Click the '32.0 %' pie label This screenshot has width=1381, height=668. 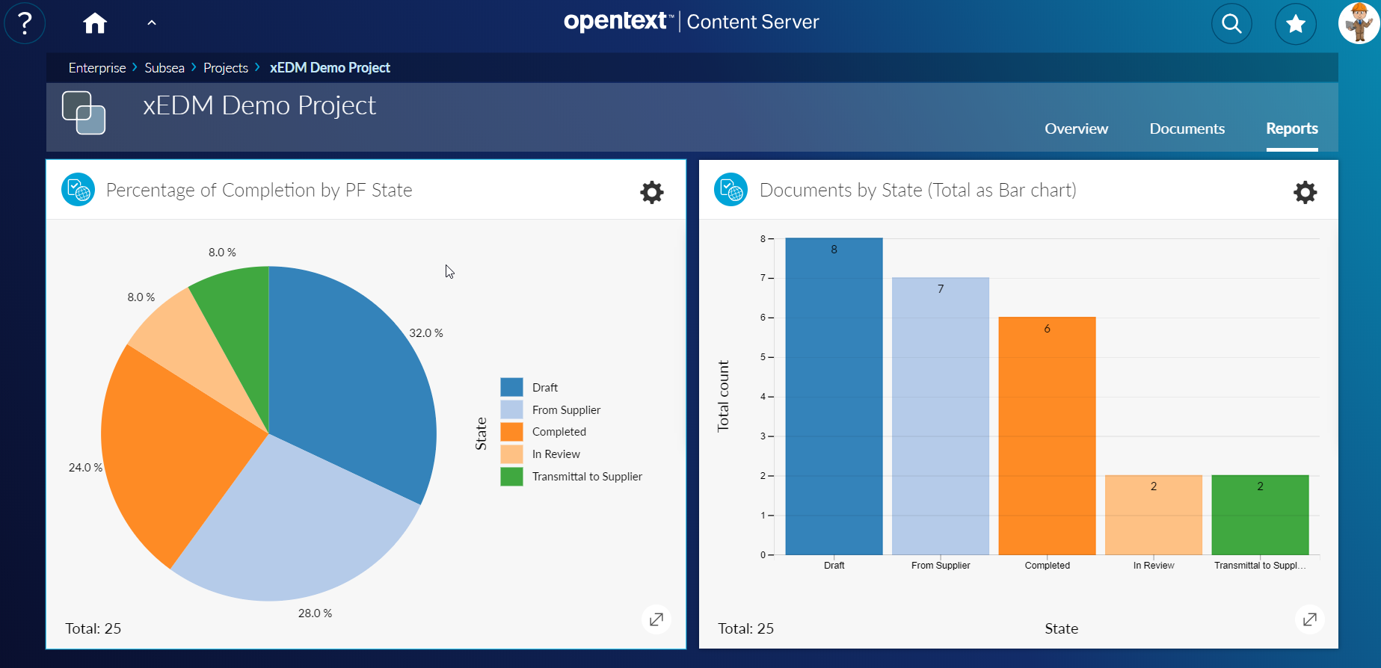[426, 333]
